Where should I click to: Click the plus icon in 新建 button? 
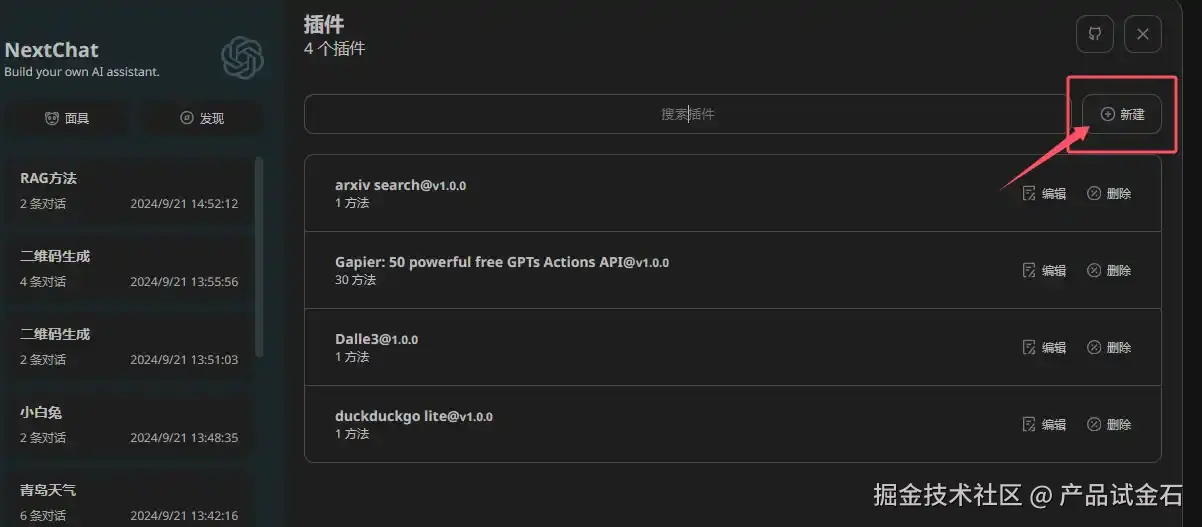(x=1107, y=115)
